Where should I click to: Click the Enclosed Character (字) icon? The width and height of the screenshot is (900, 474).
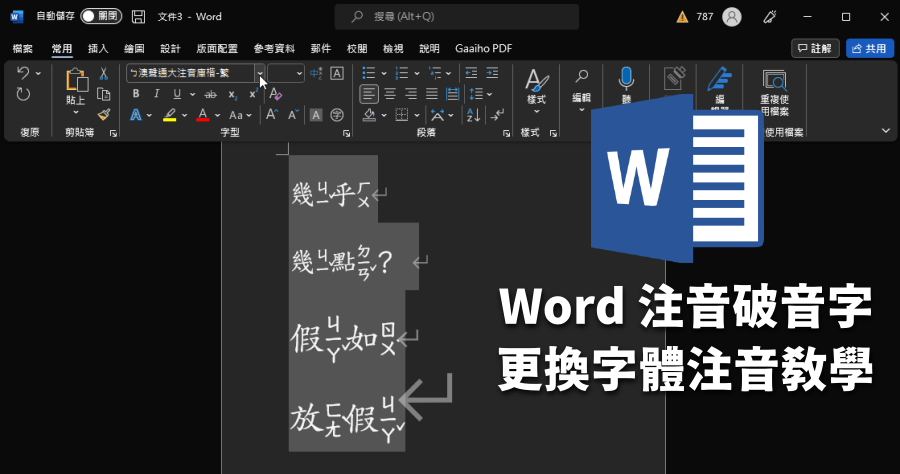pos(337,115)
